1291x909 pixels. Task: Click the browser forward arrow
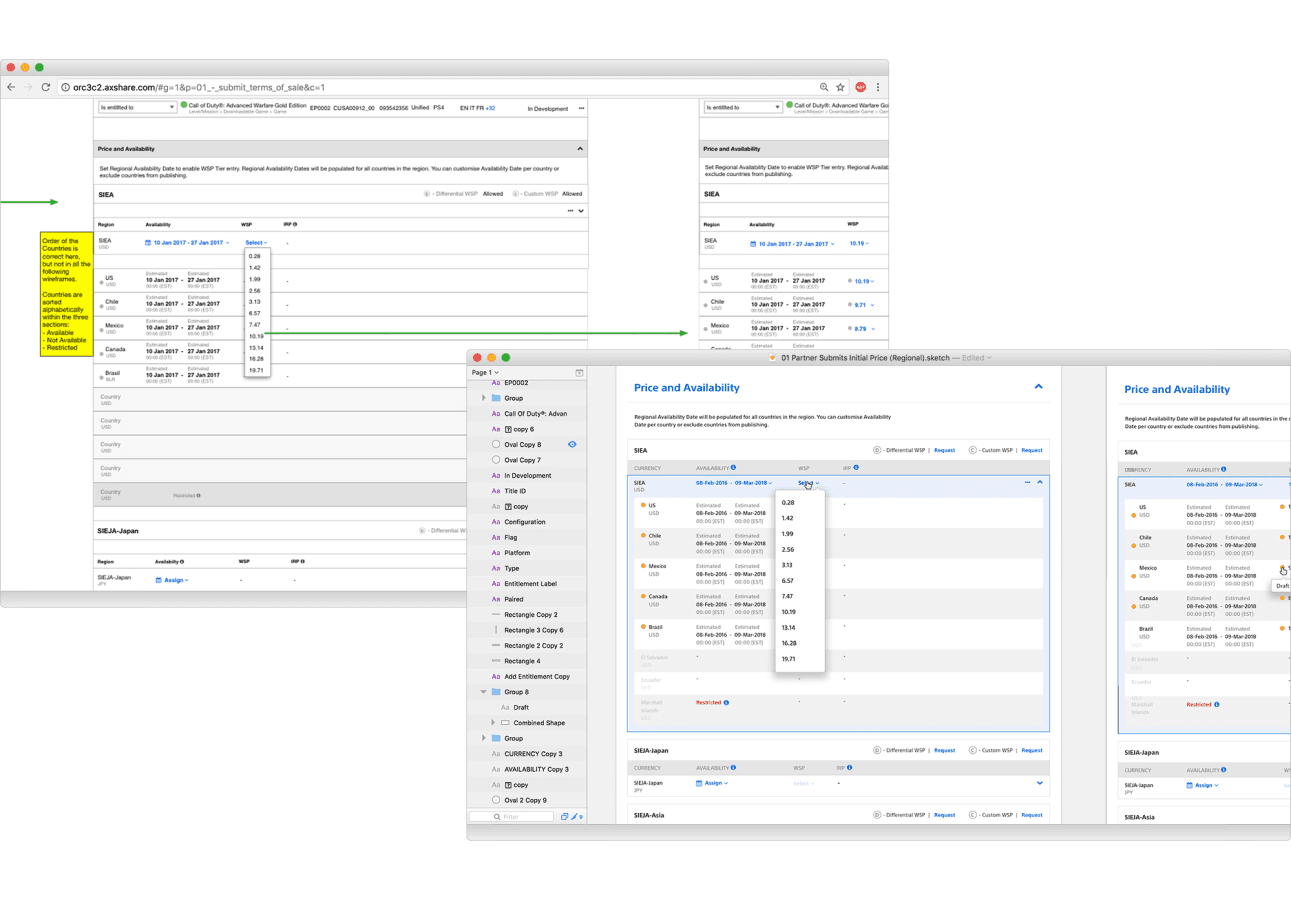point(28,87)
